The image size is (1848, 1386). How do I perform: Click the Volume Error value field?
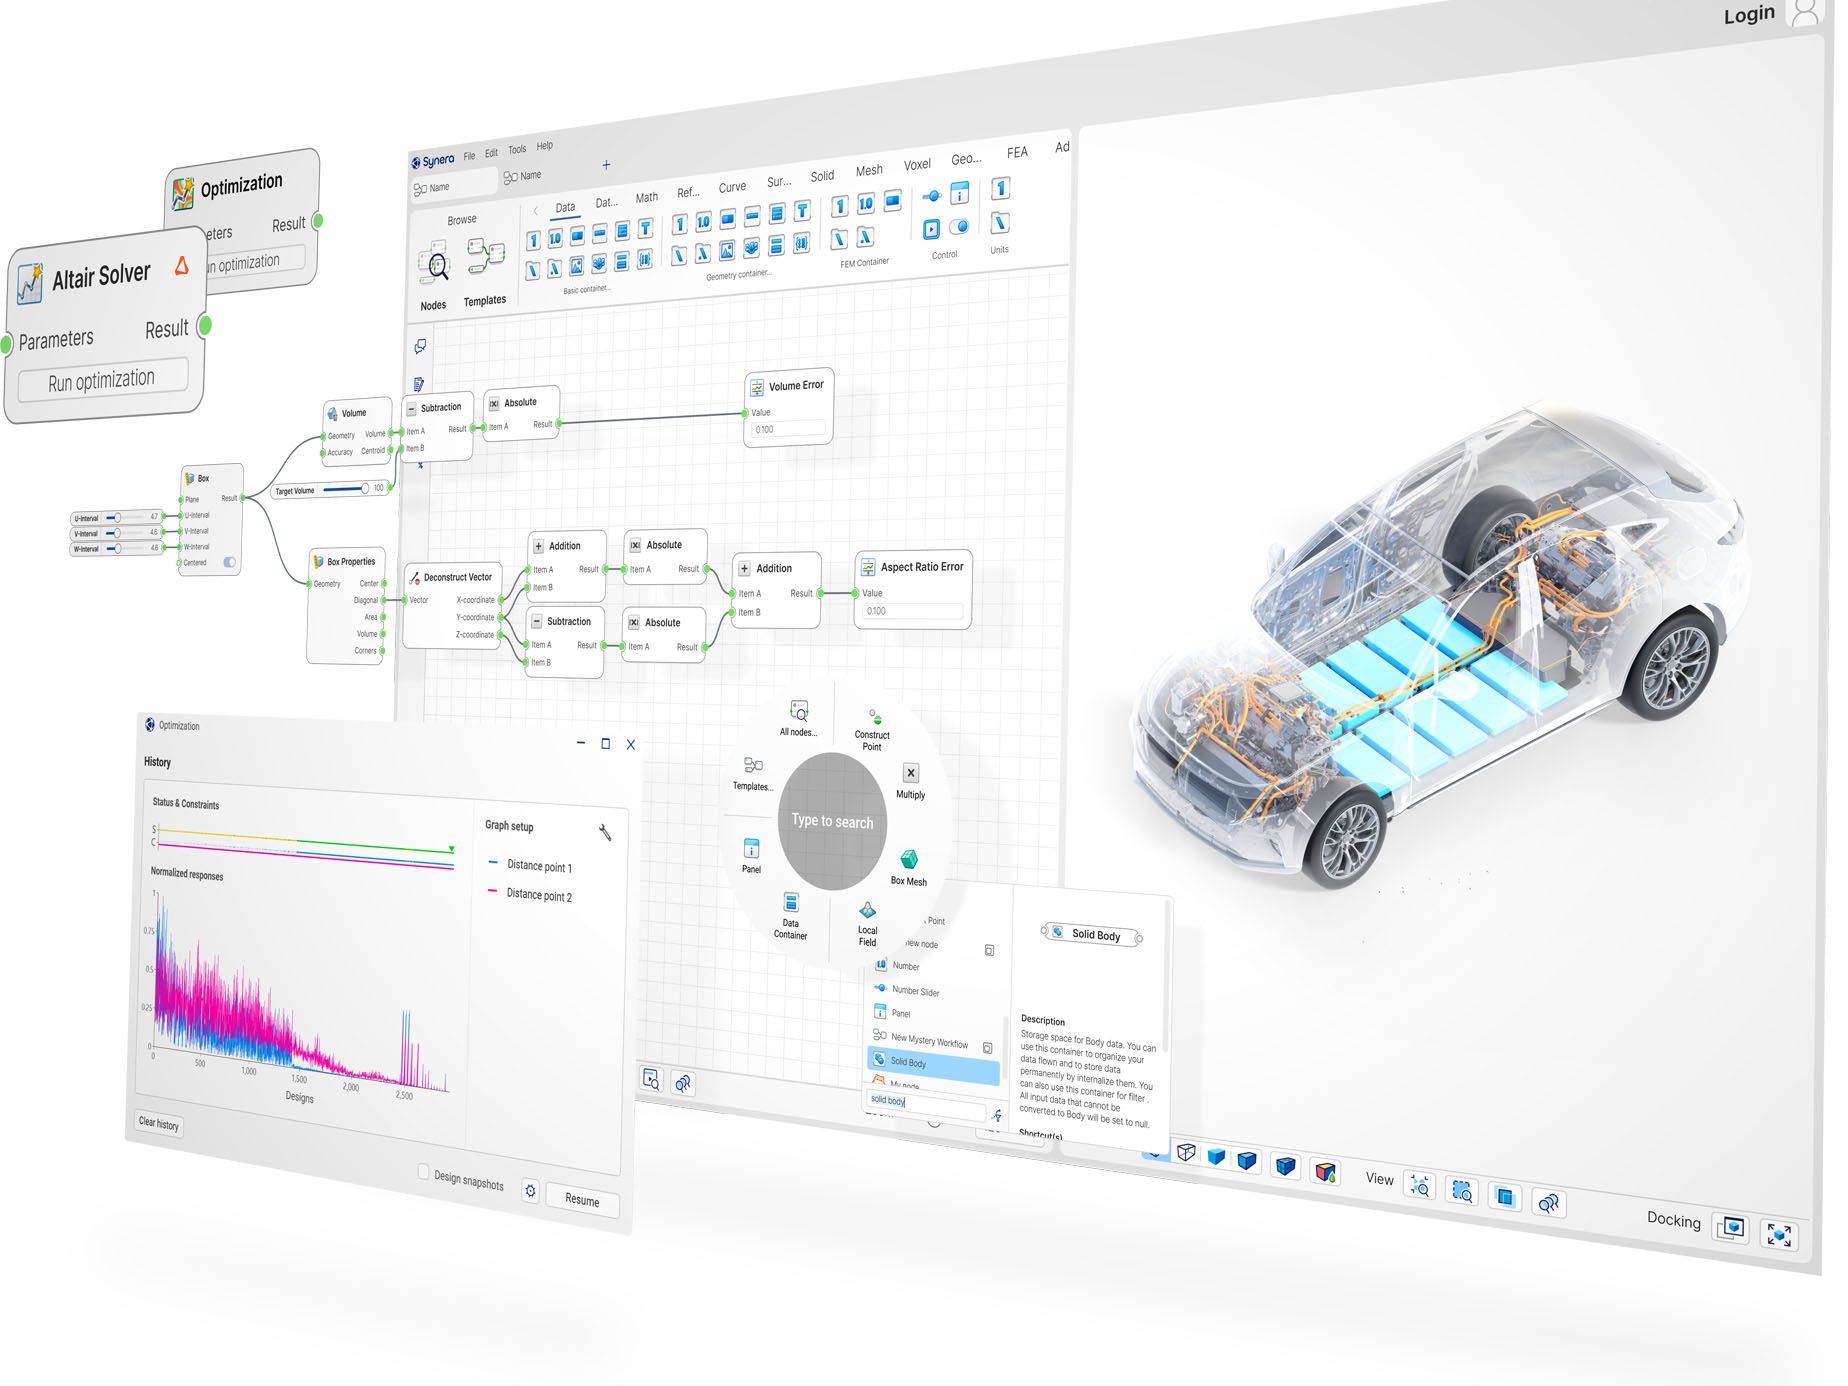pos(789,430)
